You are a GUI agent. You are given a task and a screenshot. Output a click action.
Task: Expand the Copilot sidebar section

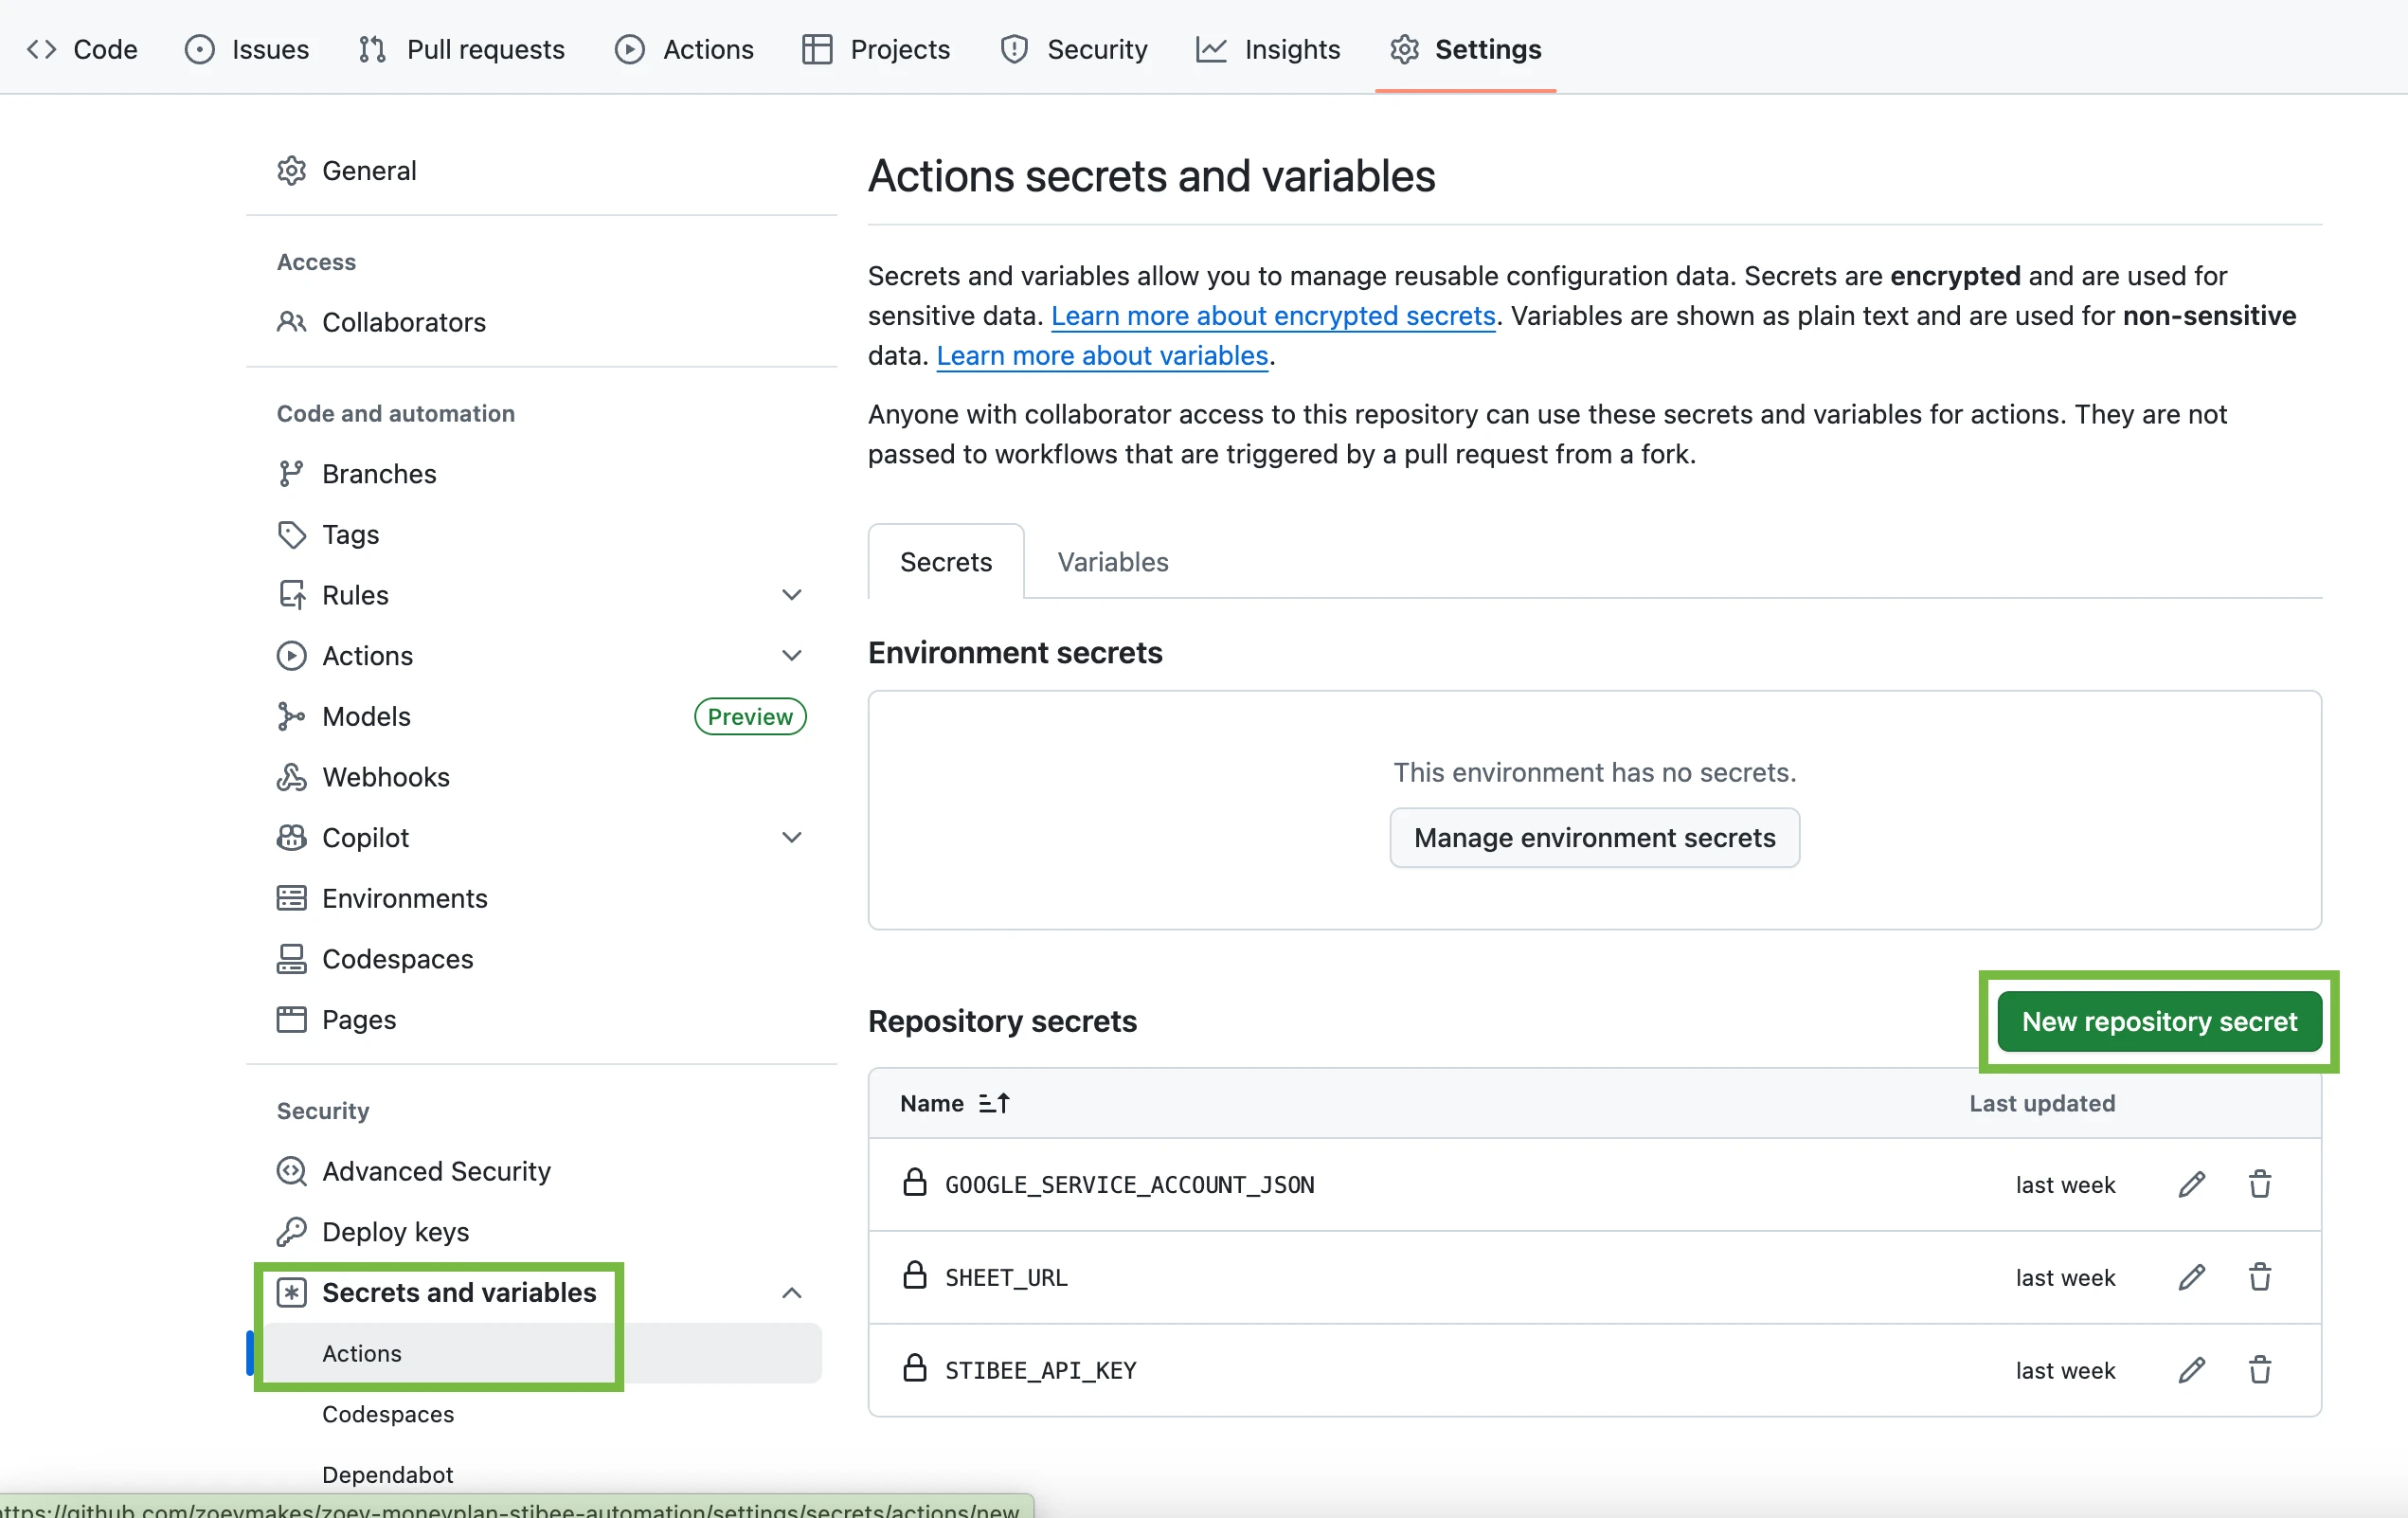[x=791, y=837]
